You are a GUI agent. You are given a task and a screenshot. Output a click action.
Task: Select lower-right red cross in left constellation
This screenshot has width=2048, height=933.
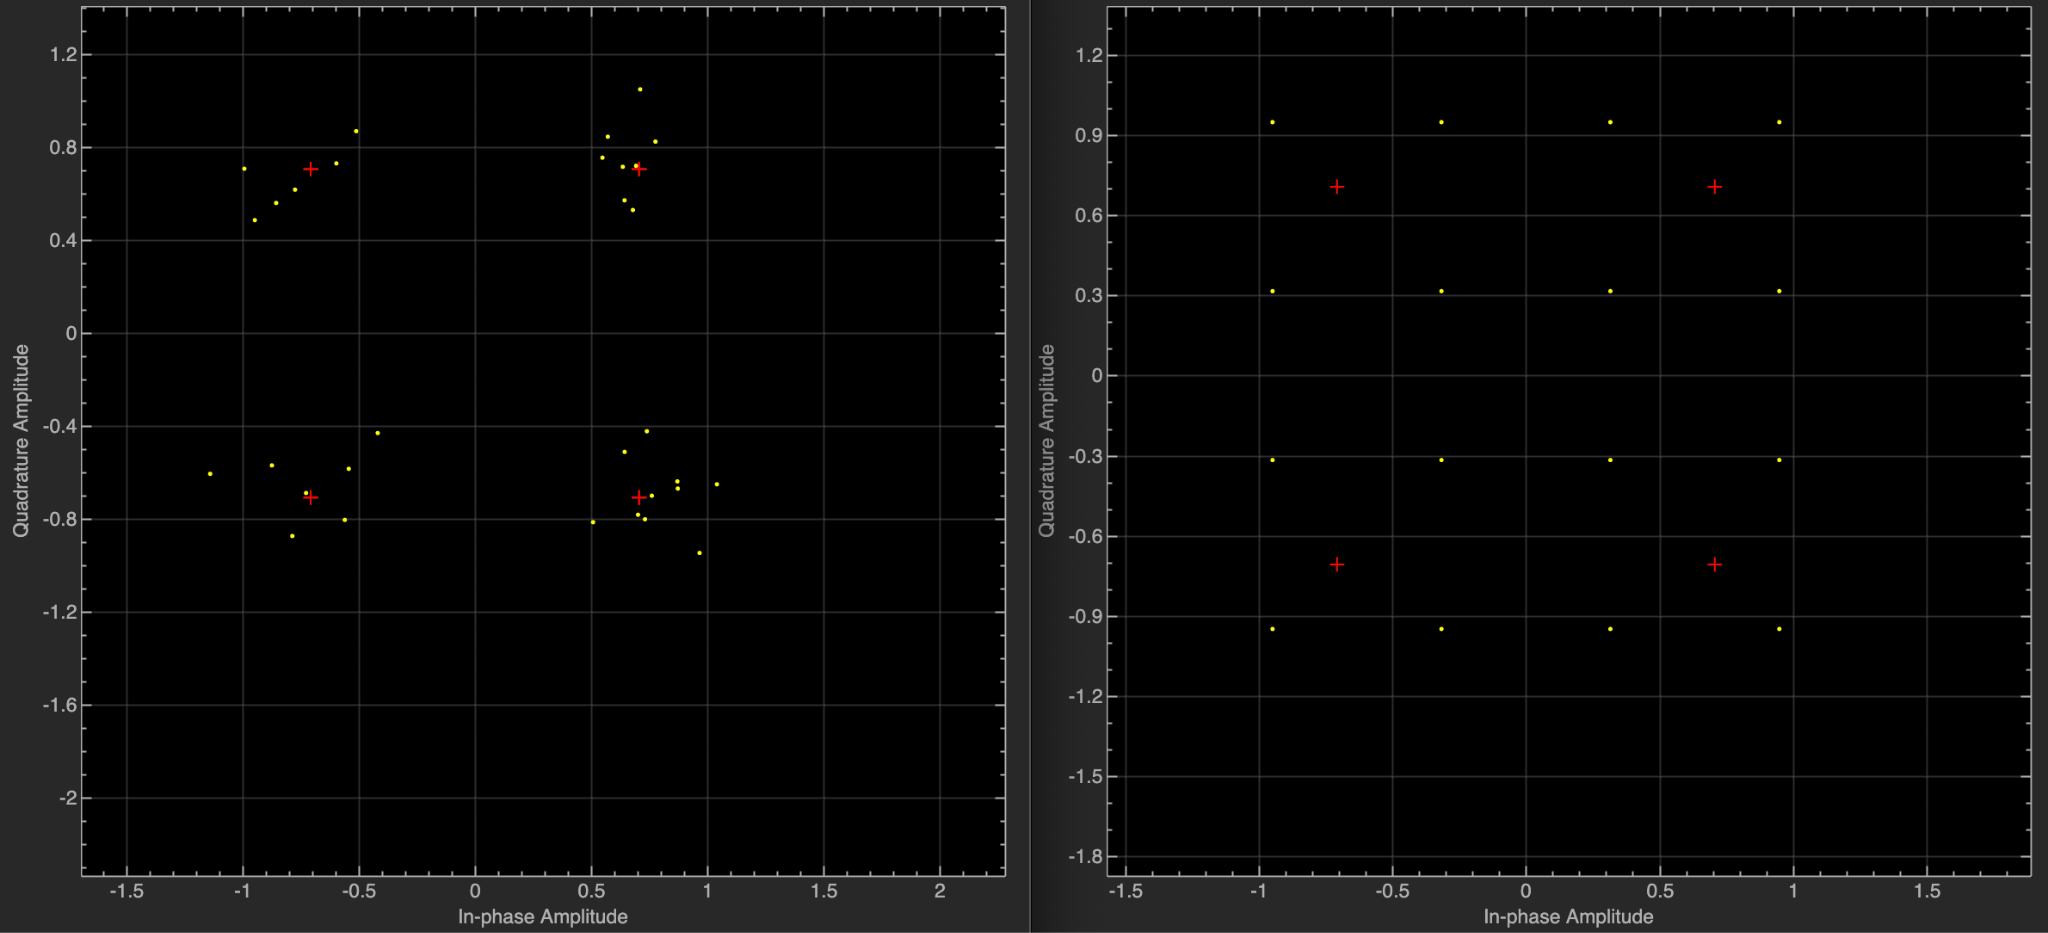639,497
